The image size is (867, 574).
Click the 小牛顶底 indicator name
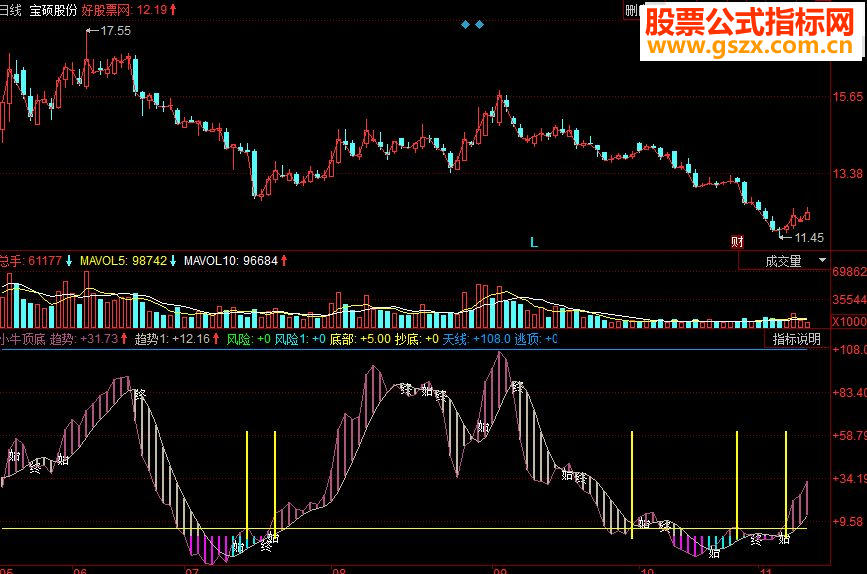23,339
